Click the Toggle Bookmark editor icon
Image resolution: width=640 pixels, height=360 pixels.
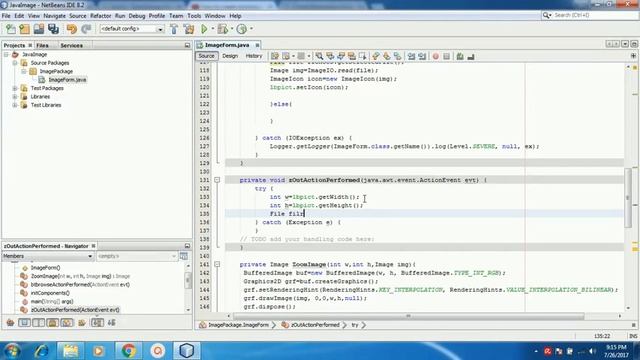coord(398,56)
